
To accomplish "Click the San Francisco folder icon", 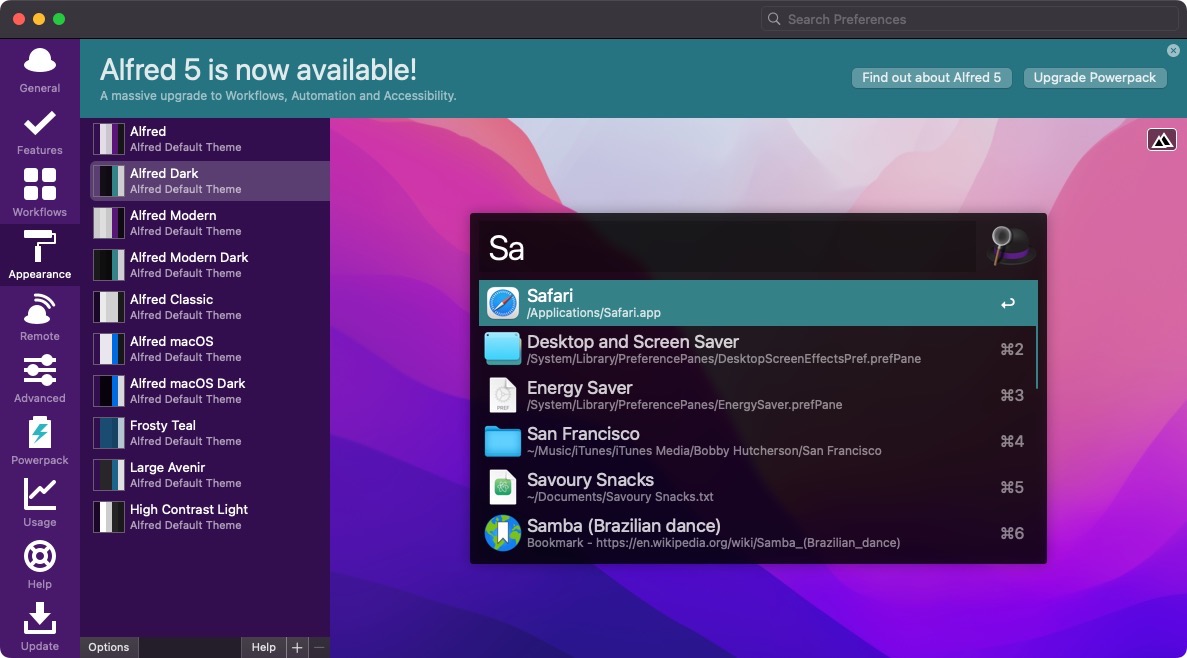I will point(503,441).
